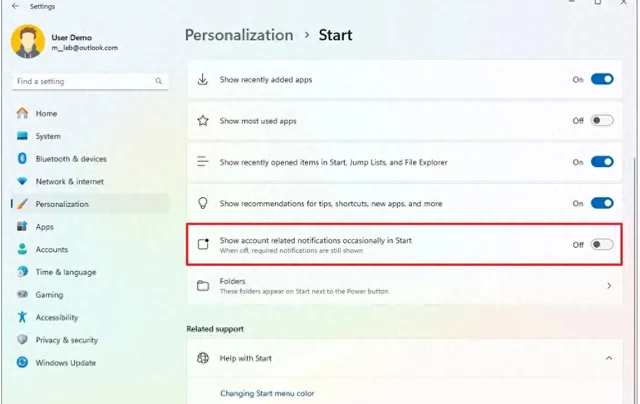
Task: Click the Find a setting search field
Action: [90, 81]
